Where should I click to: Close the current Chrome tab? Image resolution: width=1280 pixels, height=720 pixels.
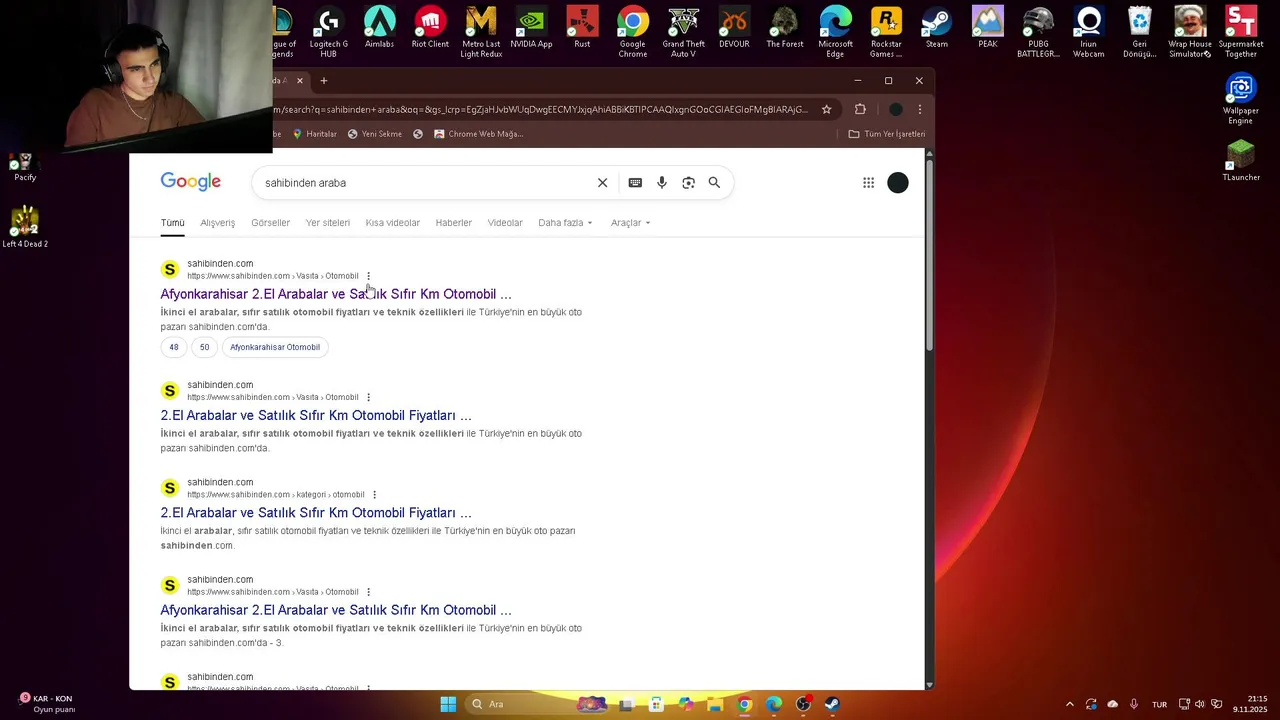point(299,81)
